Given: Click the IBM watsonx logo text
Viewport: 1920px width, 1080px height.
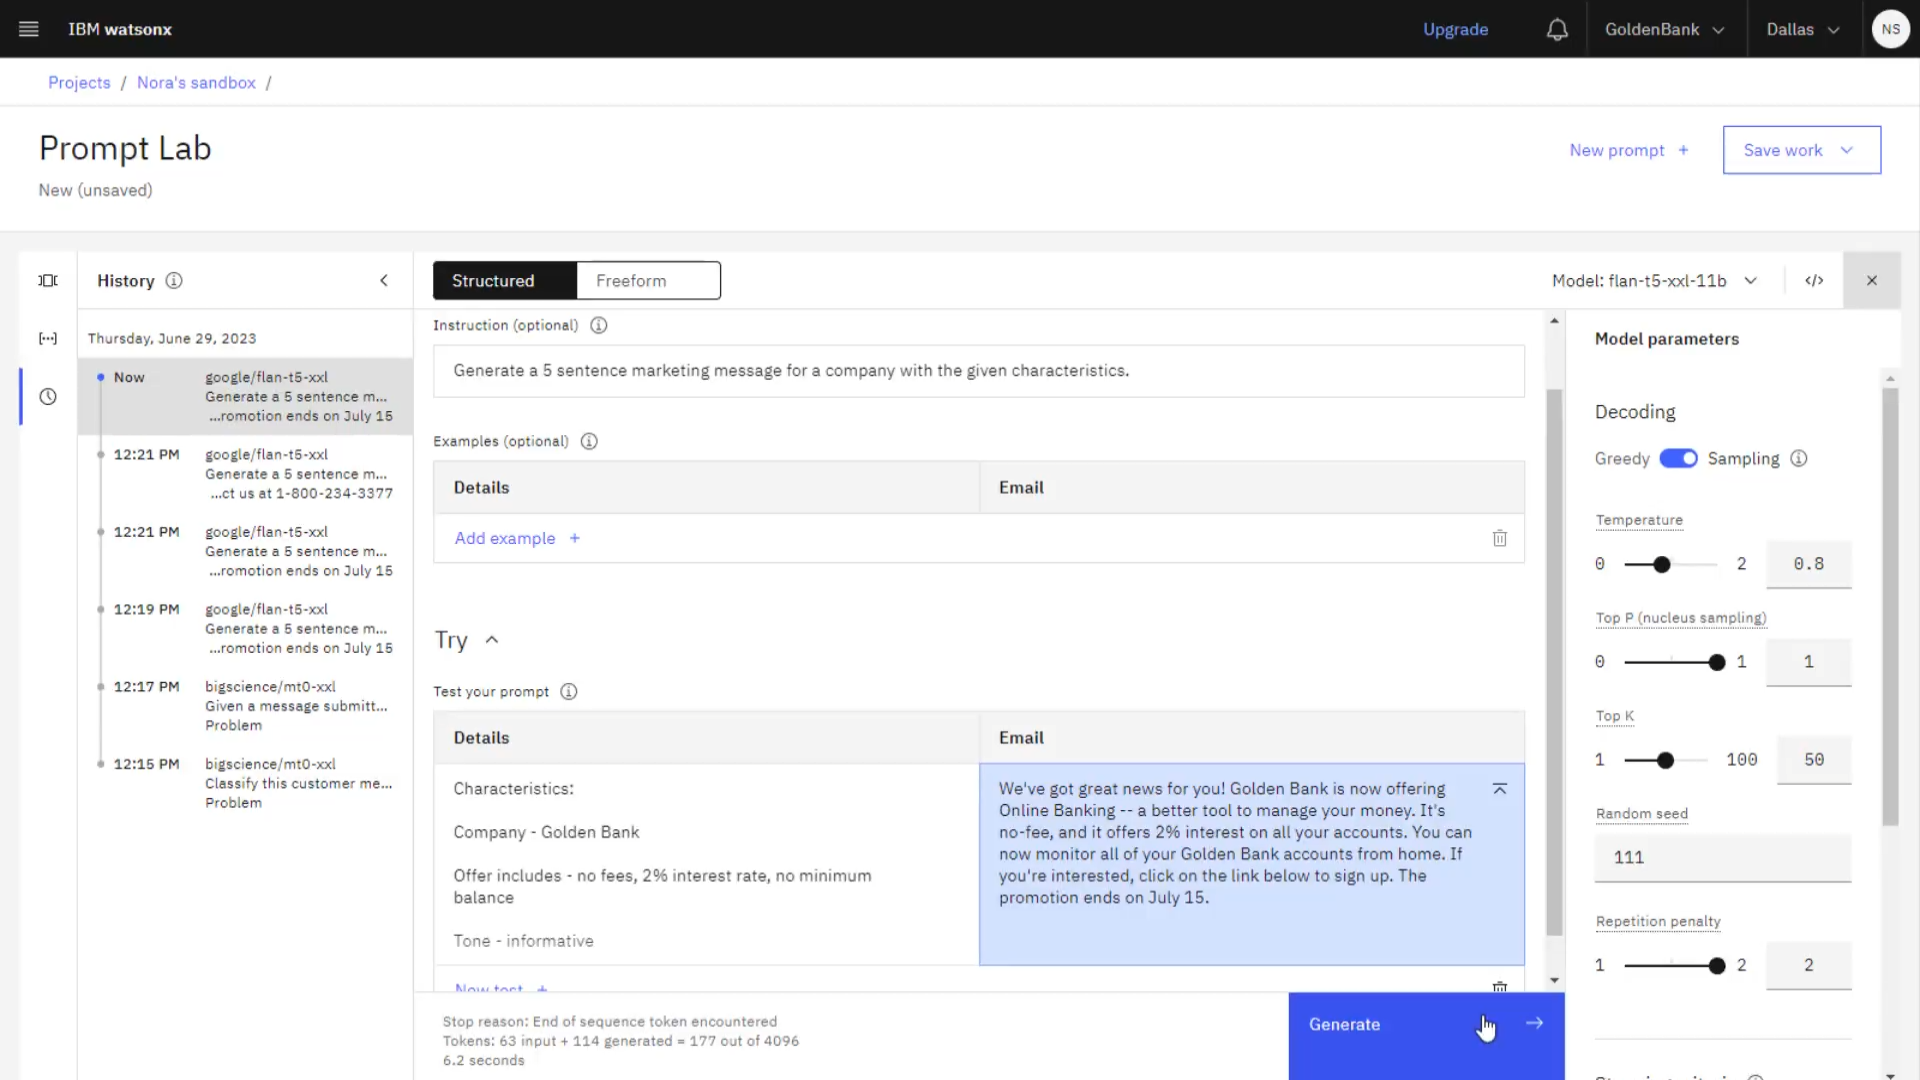Looking at the screenshot, I should (120, 29).
